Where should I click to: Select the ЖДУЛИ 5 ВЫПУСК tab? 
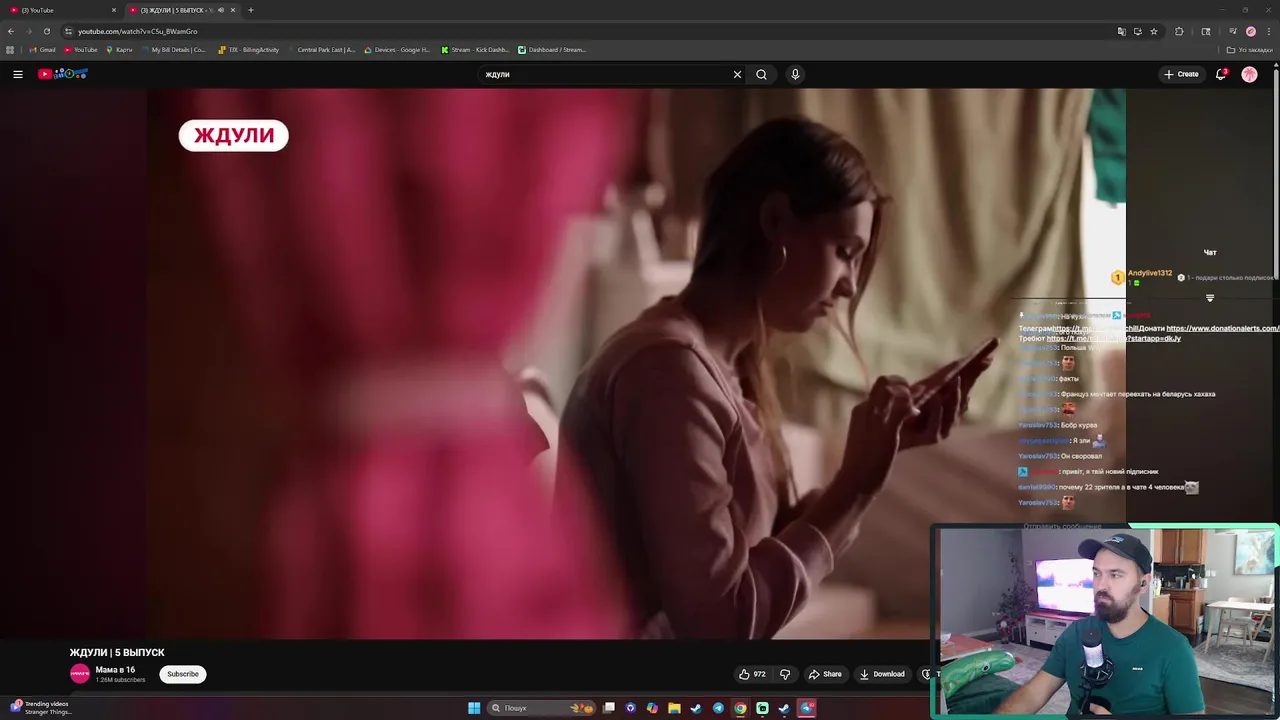[x=180, y=10]
